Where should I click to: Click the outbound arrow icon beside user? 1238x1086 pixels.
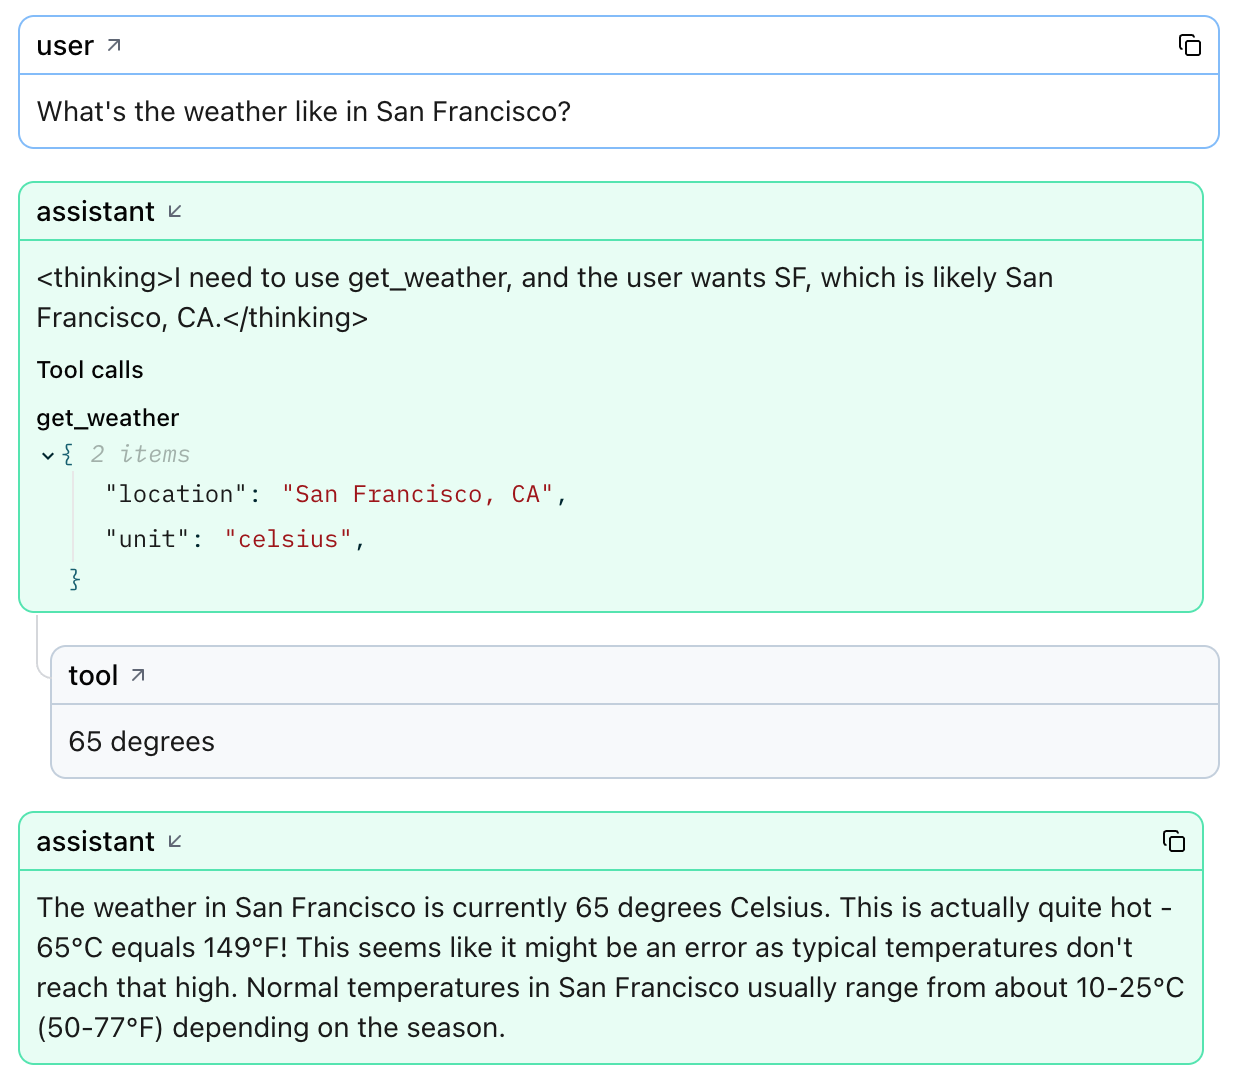[x=113, y=44]
